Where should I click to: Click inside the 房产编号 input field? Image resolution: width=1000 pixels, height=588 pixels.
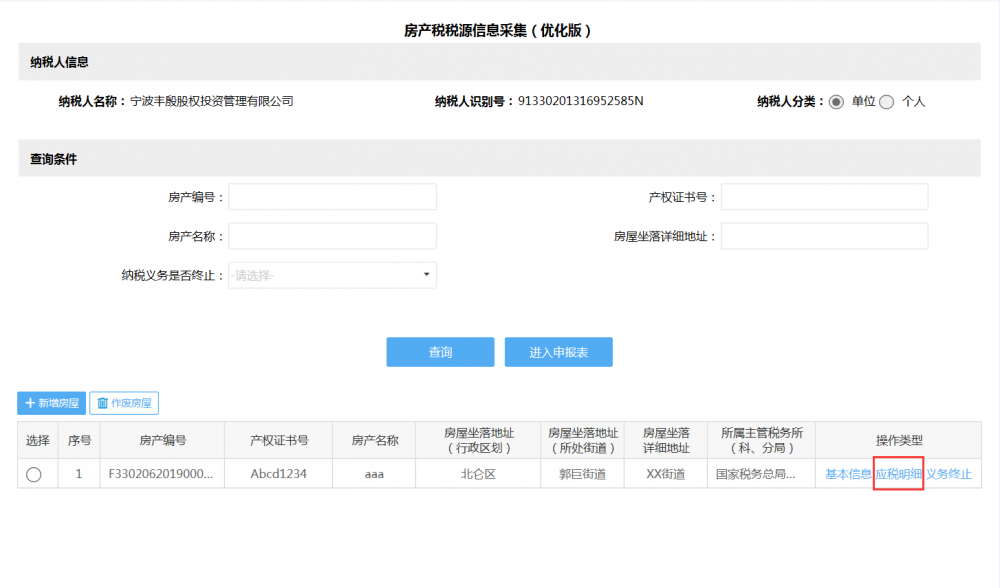pyautogui.click(x=332, y=196)
